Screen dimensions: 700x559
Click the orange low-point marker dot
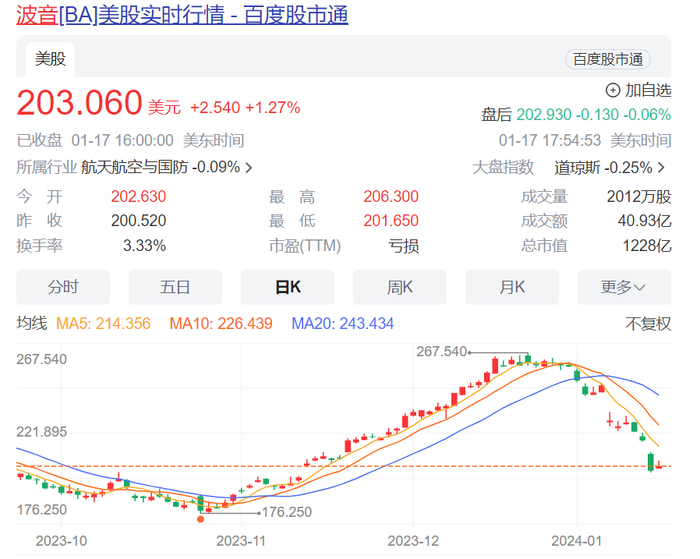click(x=200, y=519)
